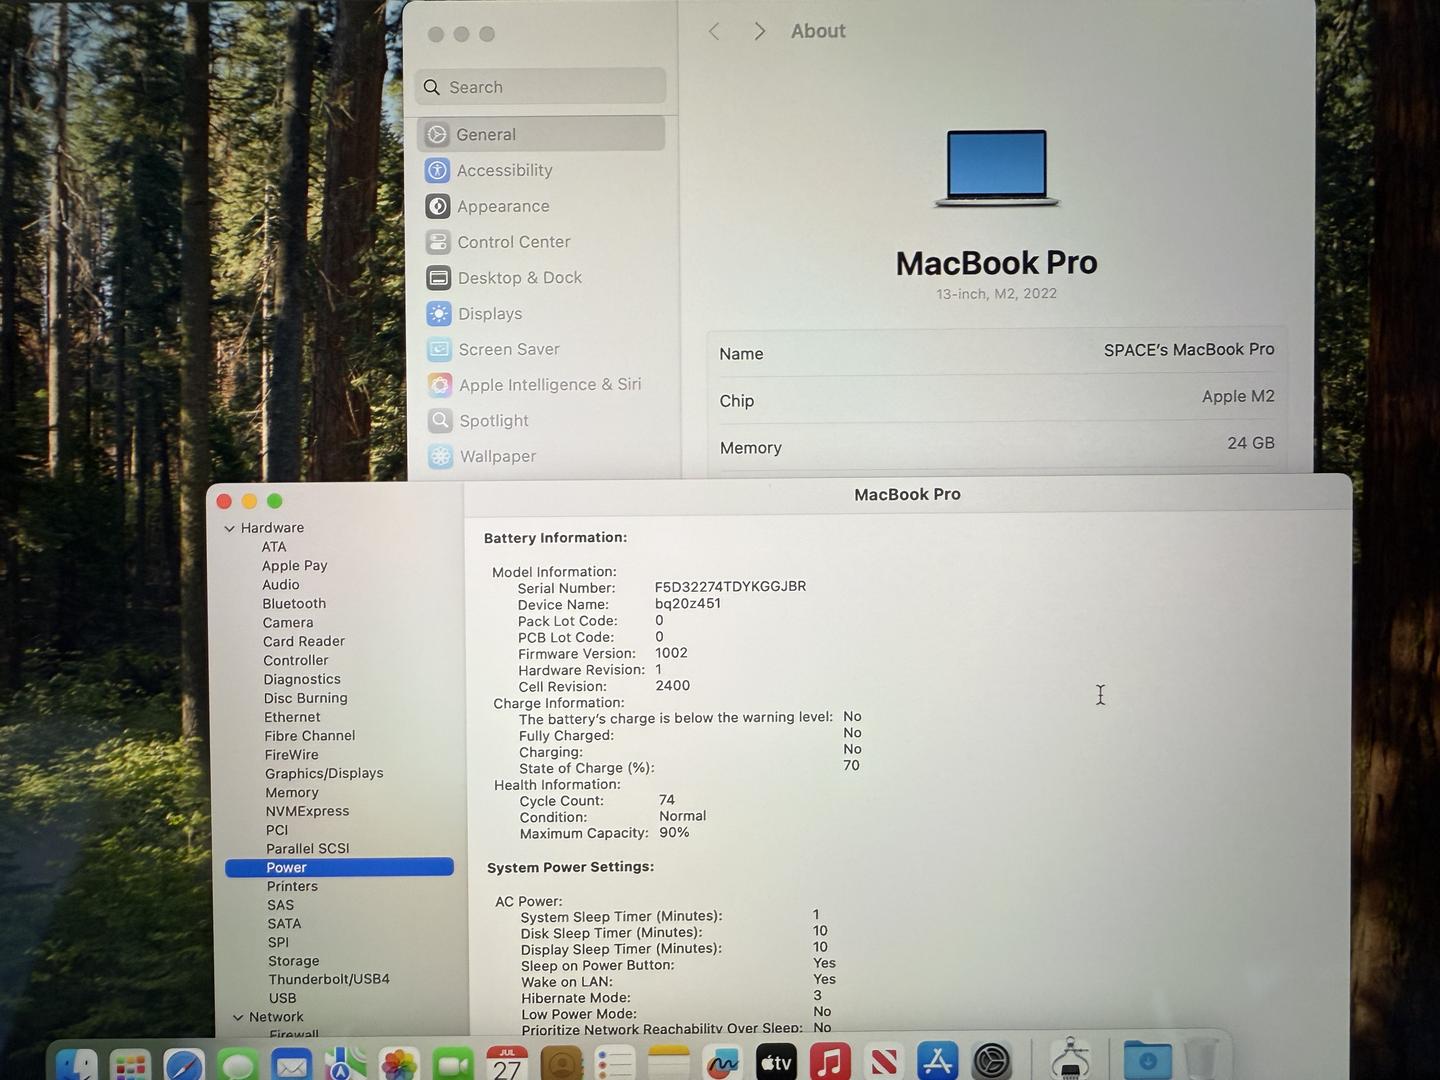Open Finder from the Dock

click(x=77, y=1063)
